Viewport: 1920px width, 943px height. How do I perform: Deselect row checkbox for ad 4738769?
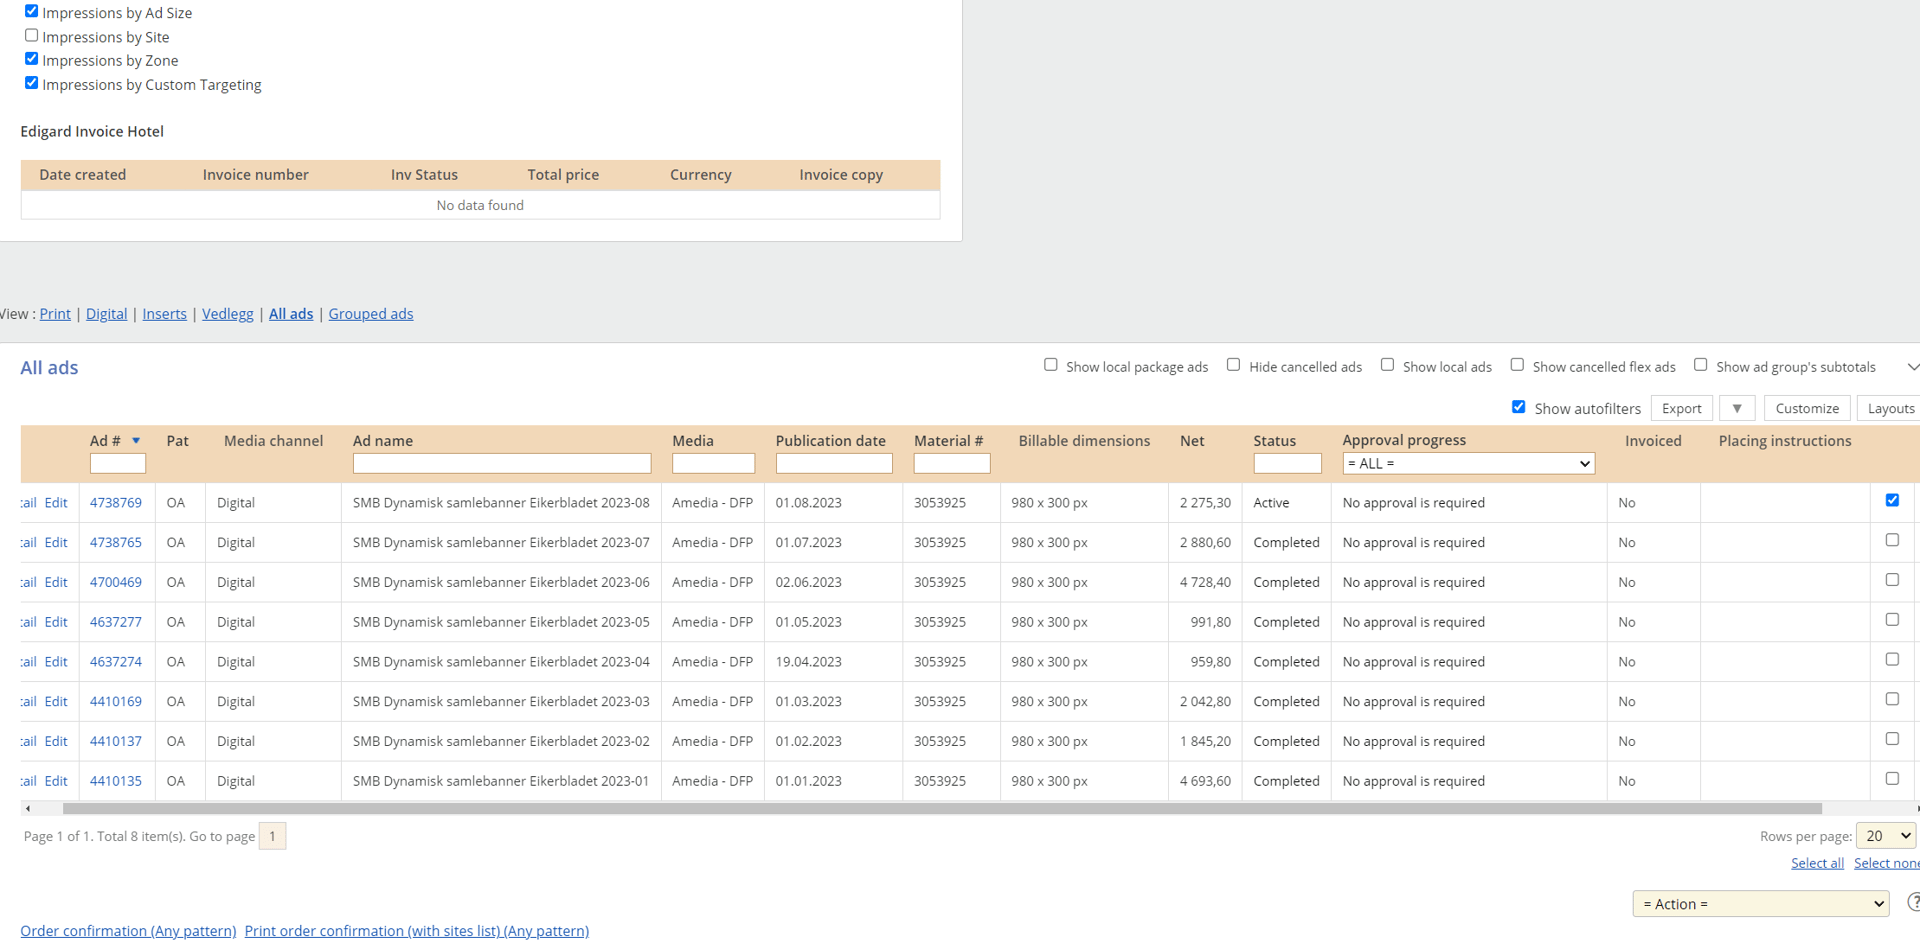[x=1892, y=500]
